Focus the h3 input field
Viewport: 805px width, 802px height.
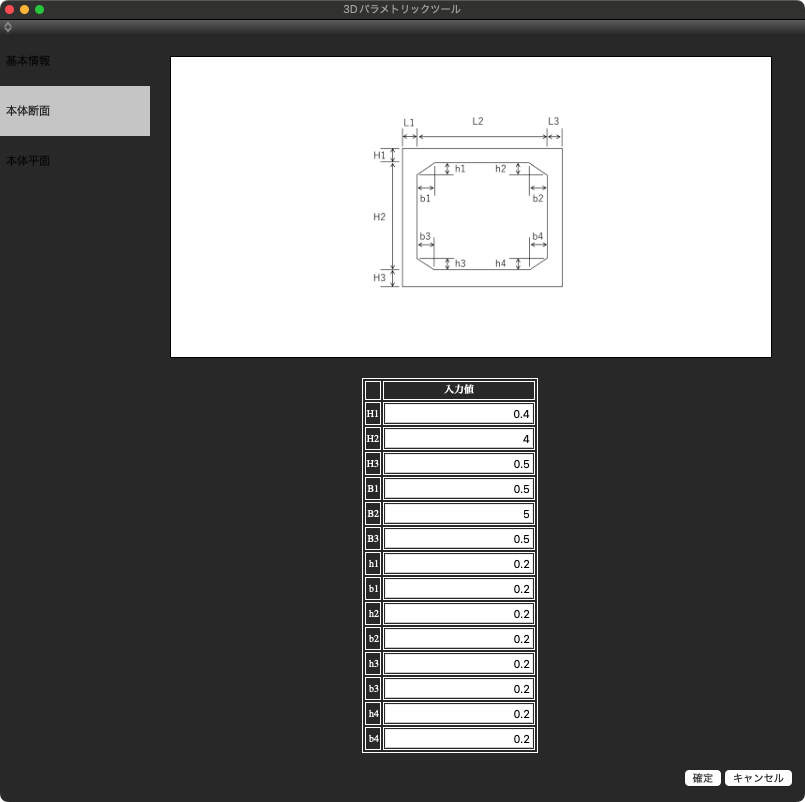click(x=459, y=664)
